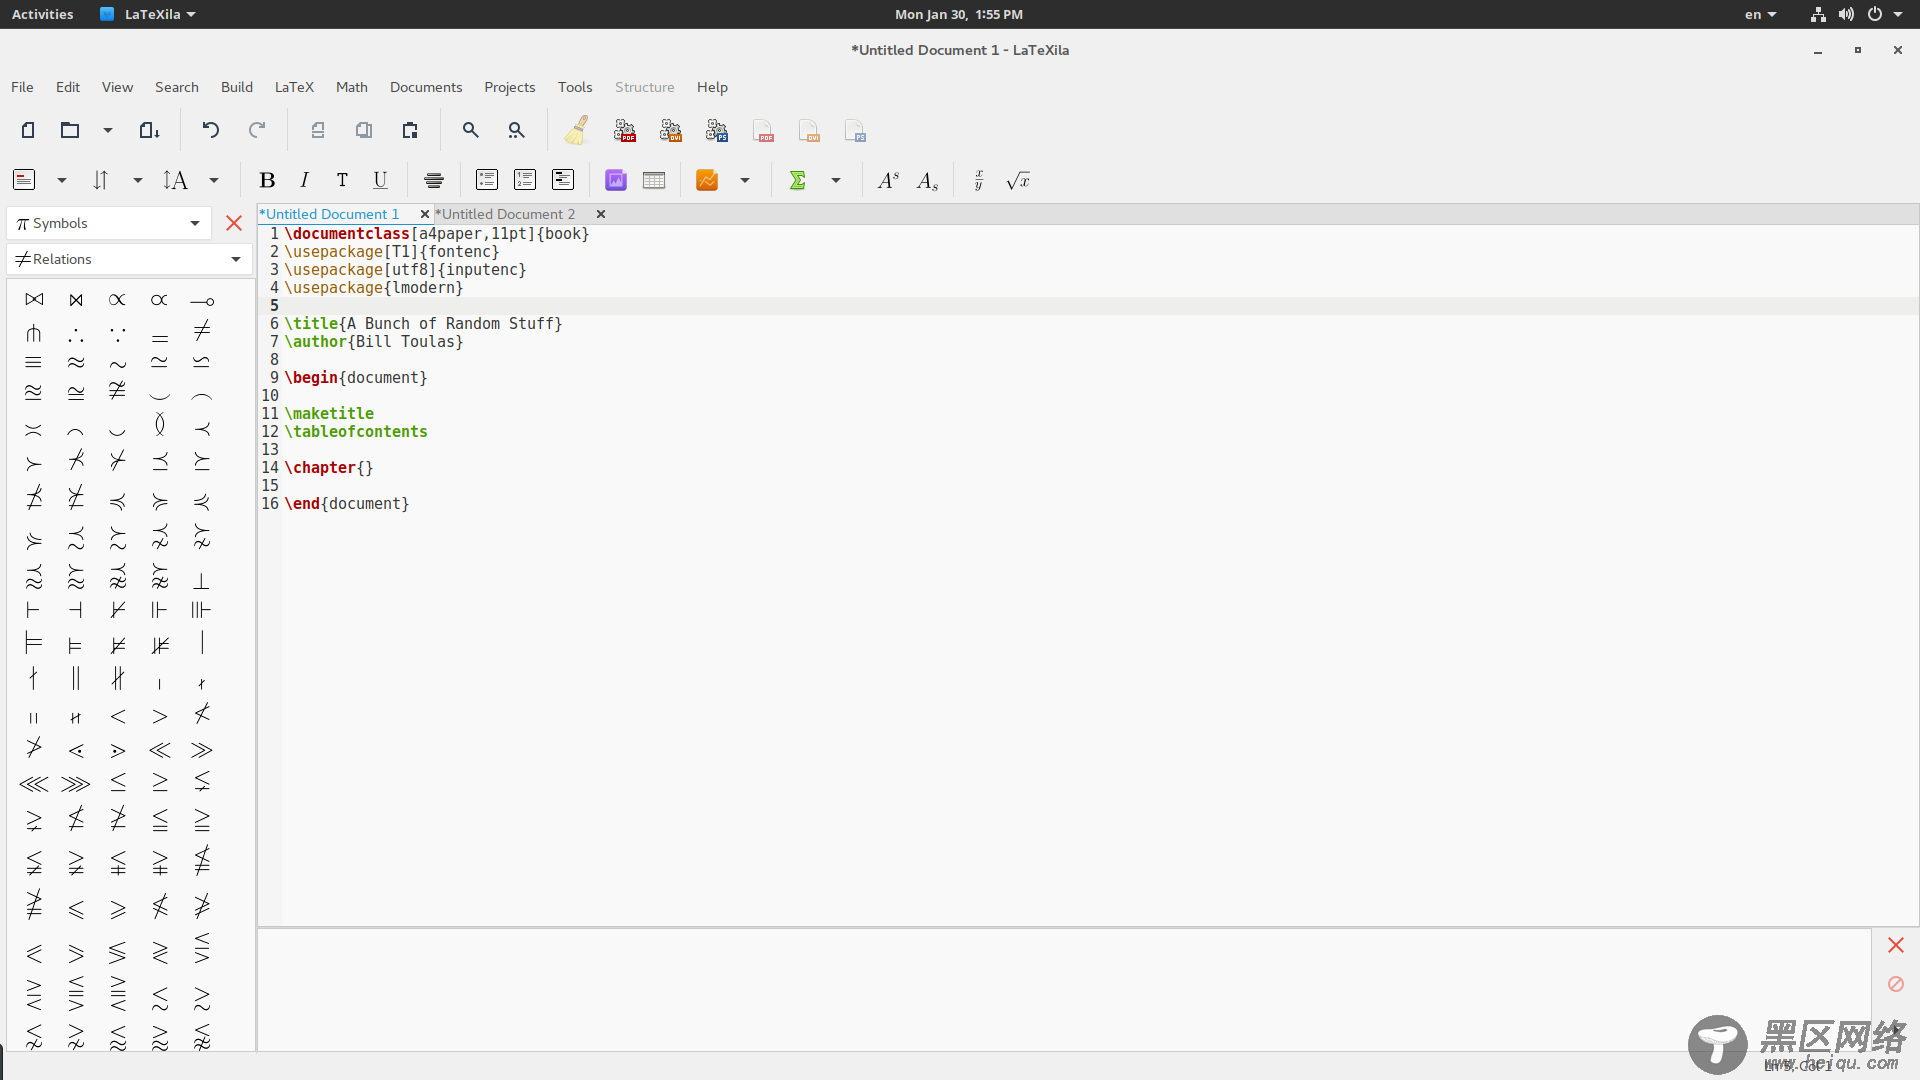The image size is (1920, 1080).
Task: View the PDF output file
Action: click(x=763, y=130)
